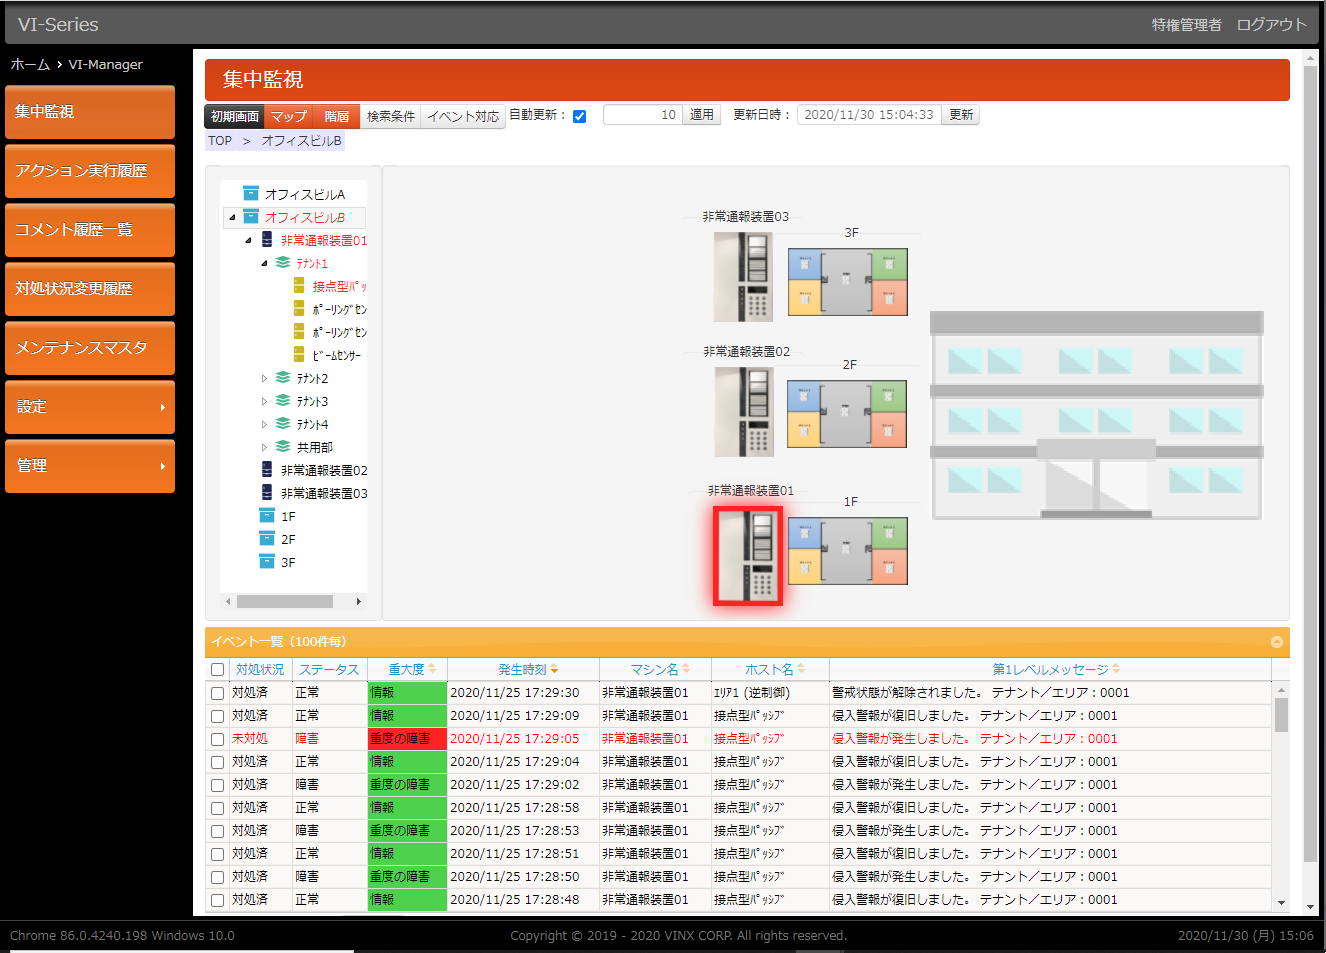1326x953 pixels.
Task: Click the auto-update interval input field
Action: [x=642, y=115]
